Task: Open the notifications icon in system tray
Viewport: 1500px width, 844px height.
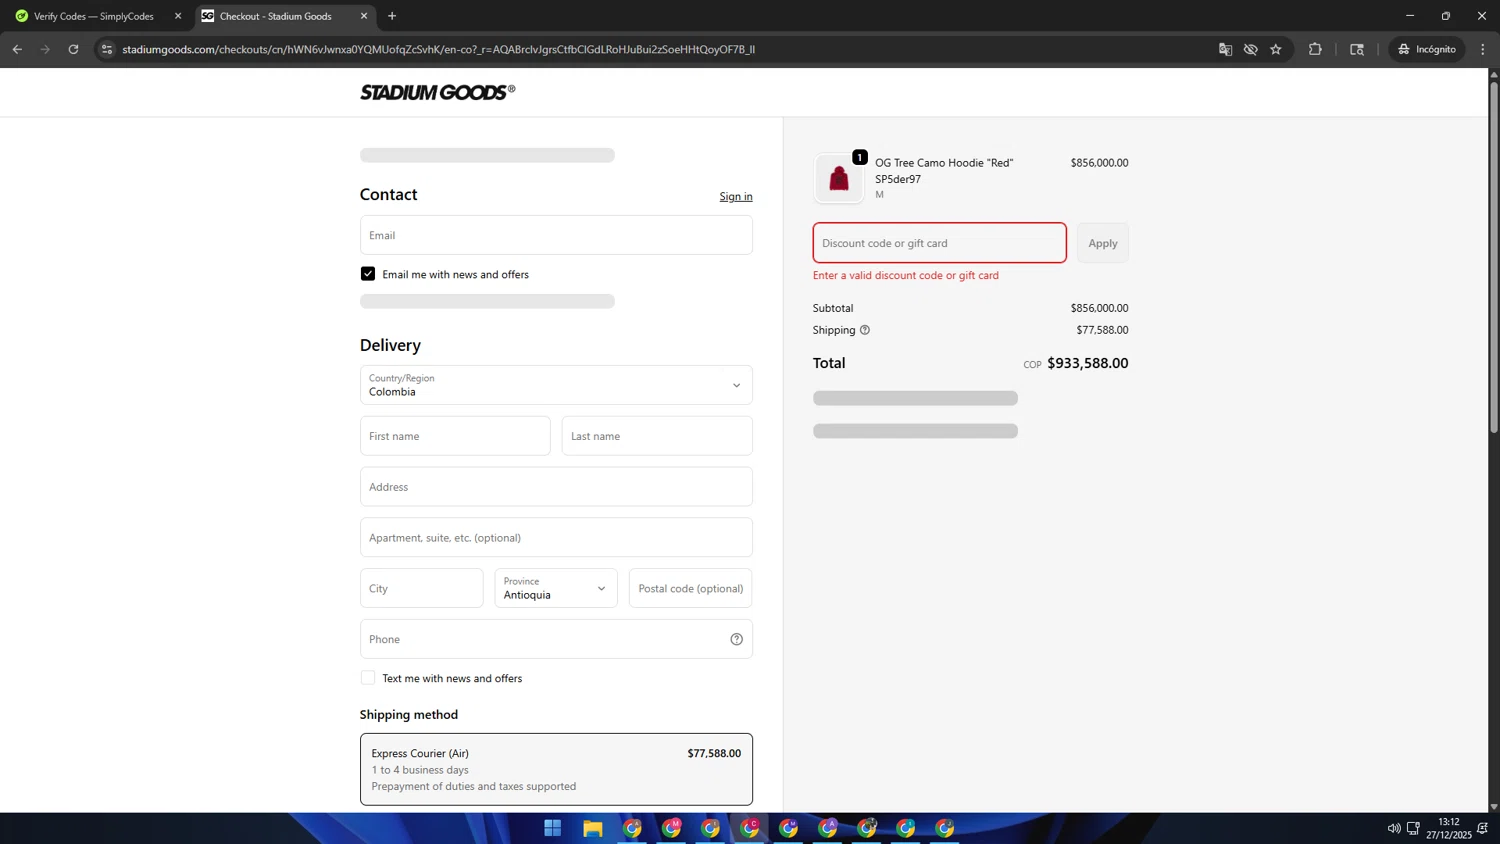Action: click(x=1483, y=828)
